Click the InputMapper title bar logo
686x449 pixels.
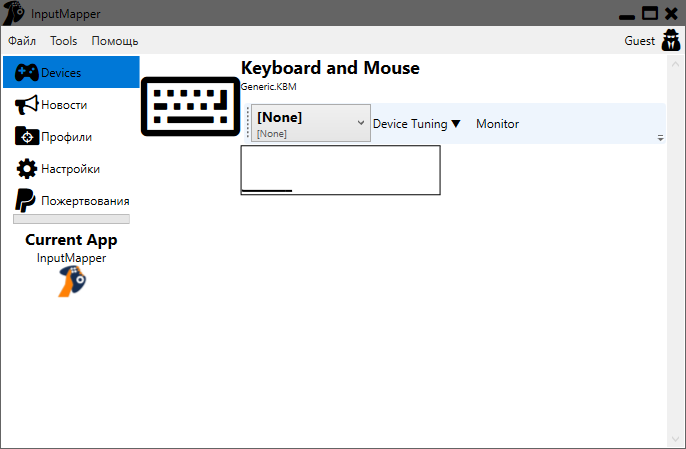point(13,13)
